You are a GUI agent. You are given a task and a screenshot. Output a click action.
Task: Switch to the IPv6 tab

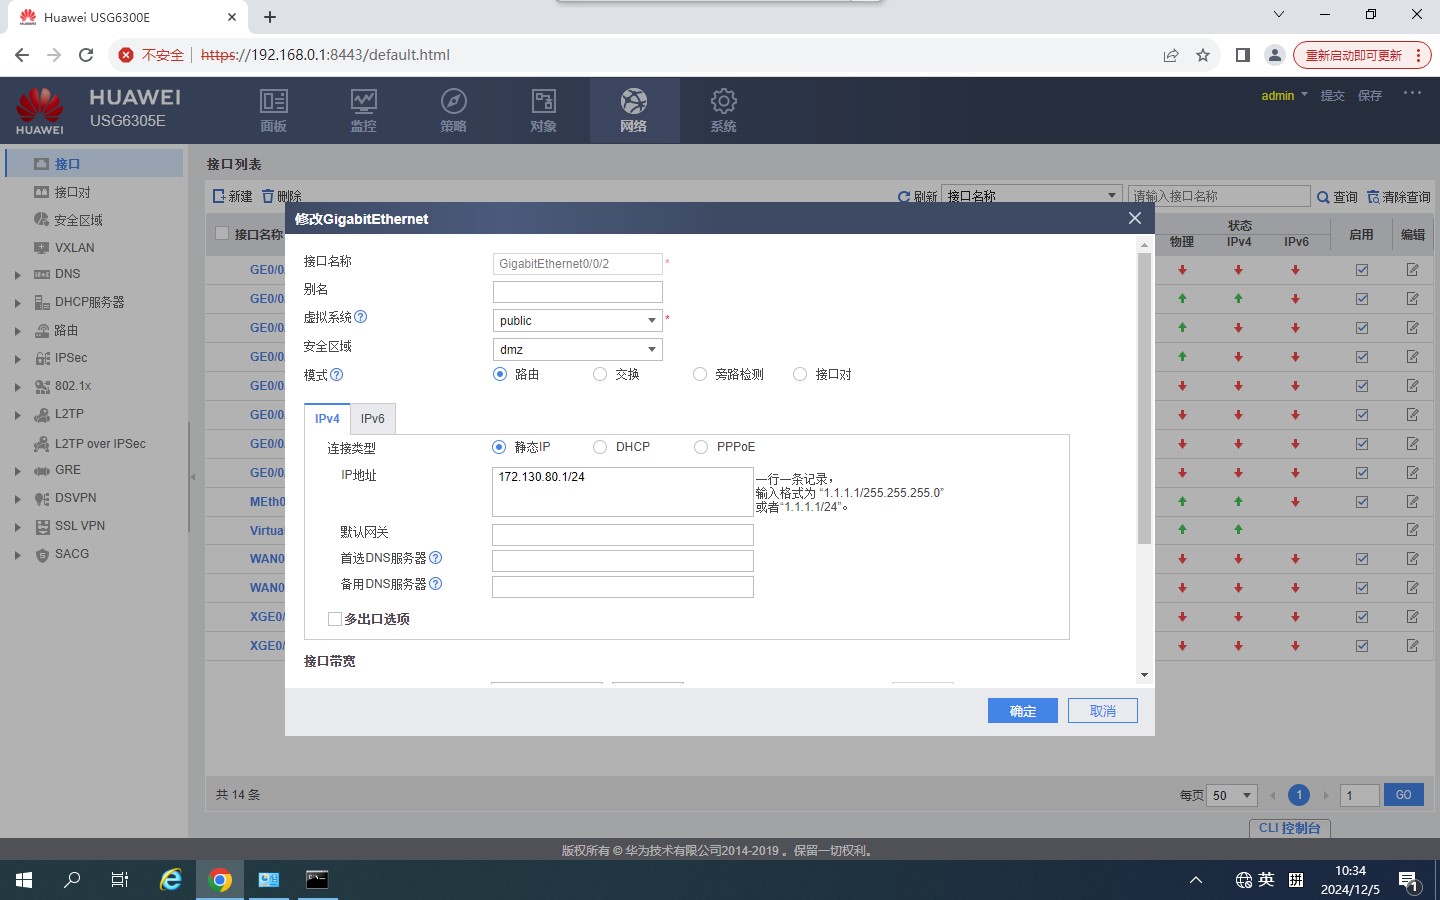click(x=373, y=419)
